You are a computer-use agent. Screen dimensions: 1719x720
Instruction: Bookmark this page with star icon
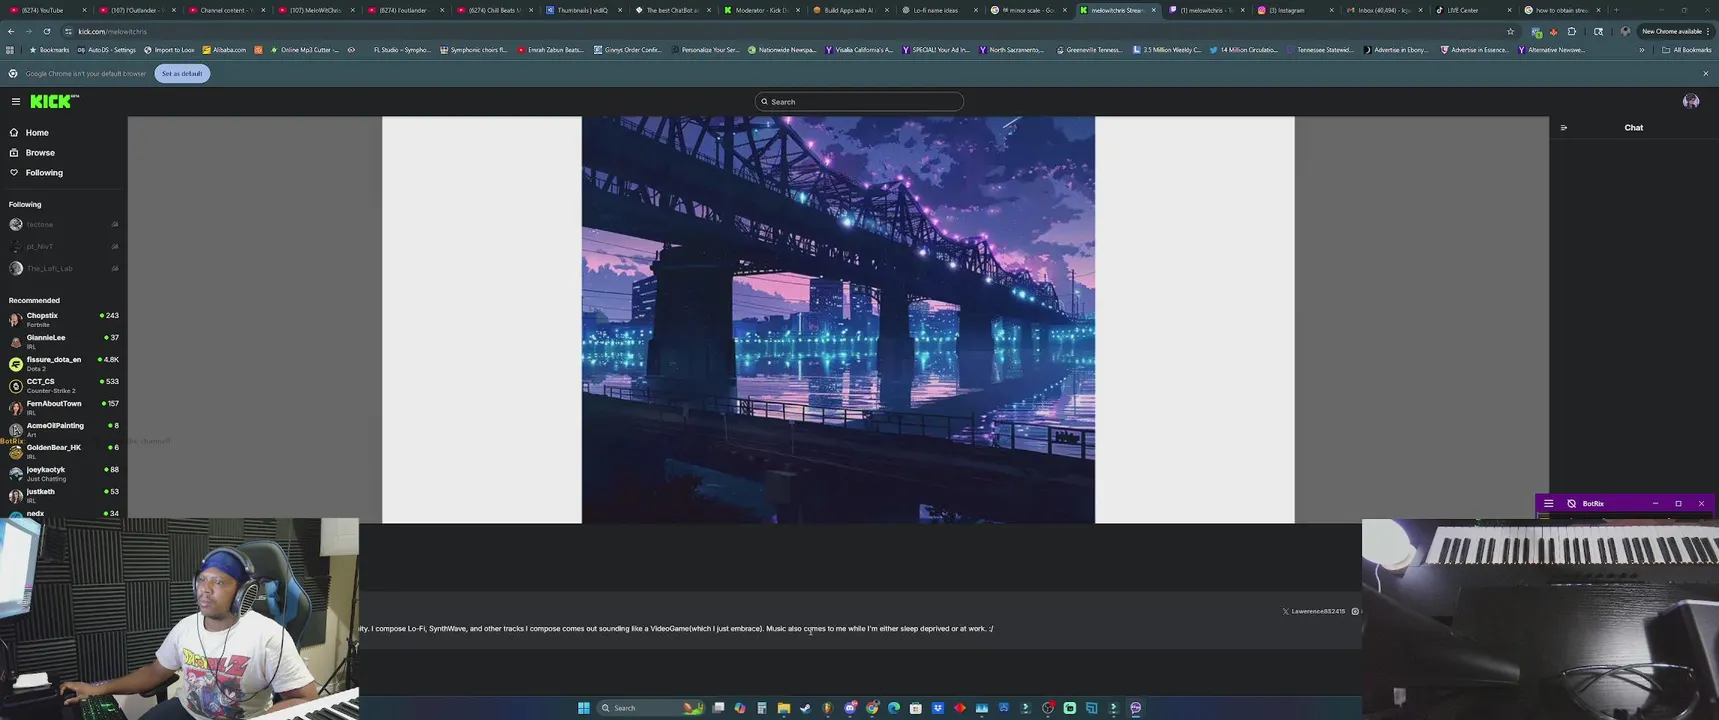click(1511, 31)
